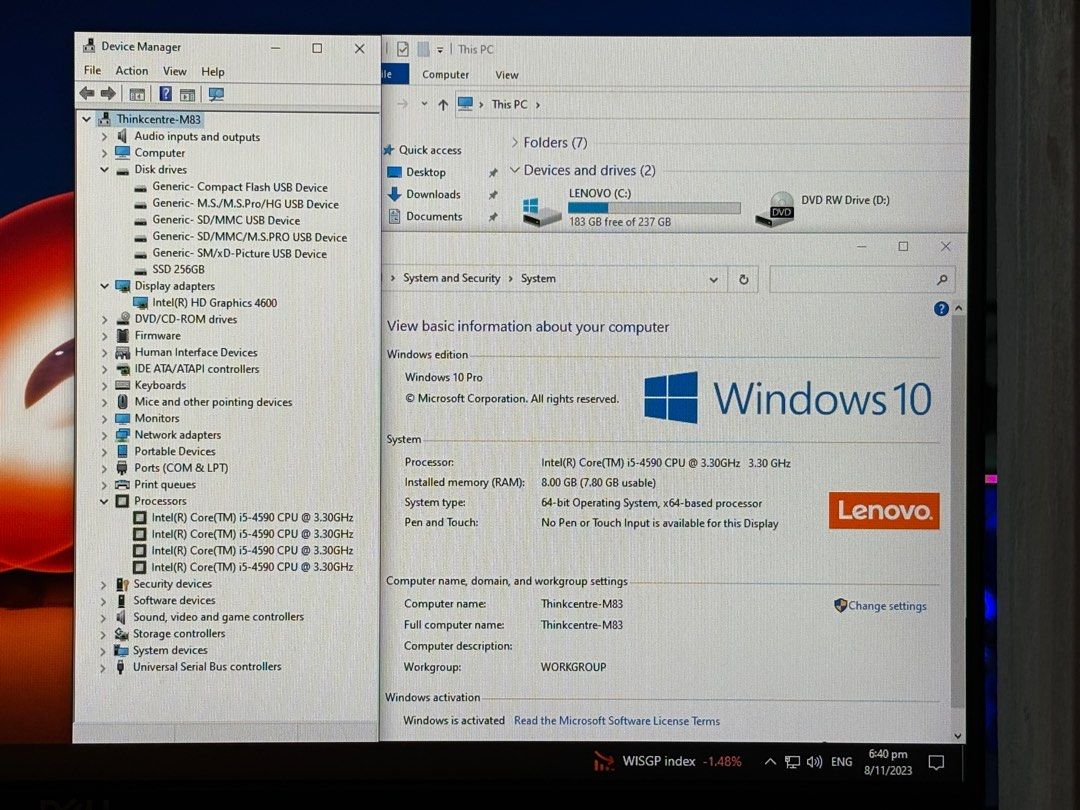Open the volume icon in the taskbar
The width and height of the screenshot is (1080, 810).
[x=814, y=761]
